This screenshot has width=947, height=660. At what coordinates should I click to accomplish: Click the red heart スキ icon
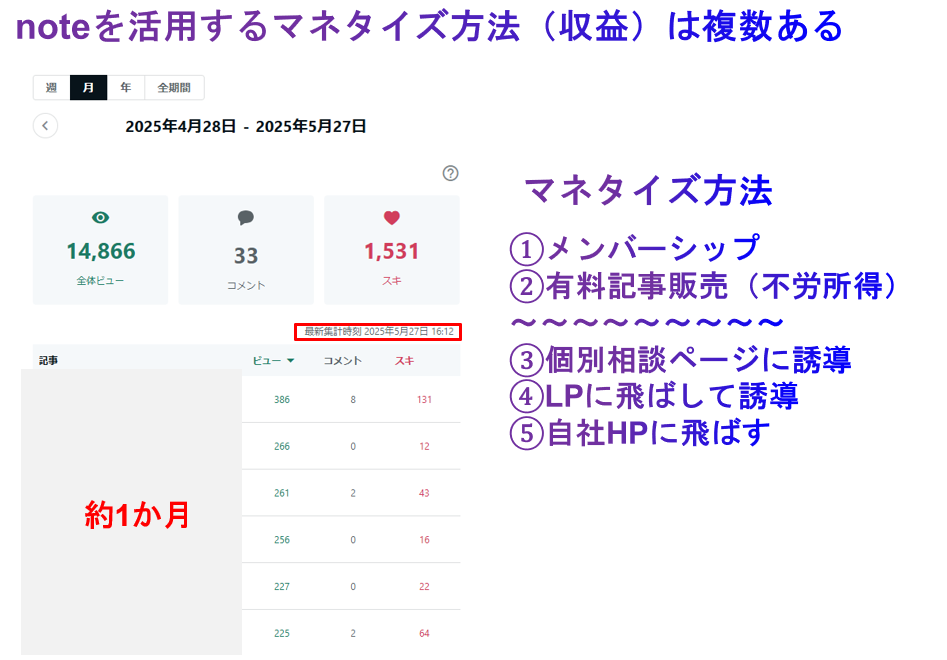[392, 217]
